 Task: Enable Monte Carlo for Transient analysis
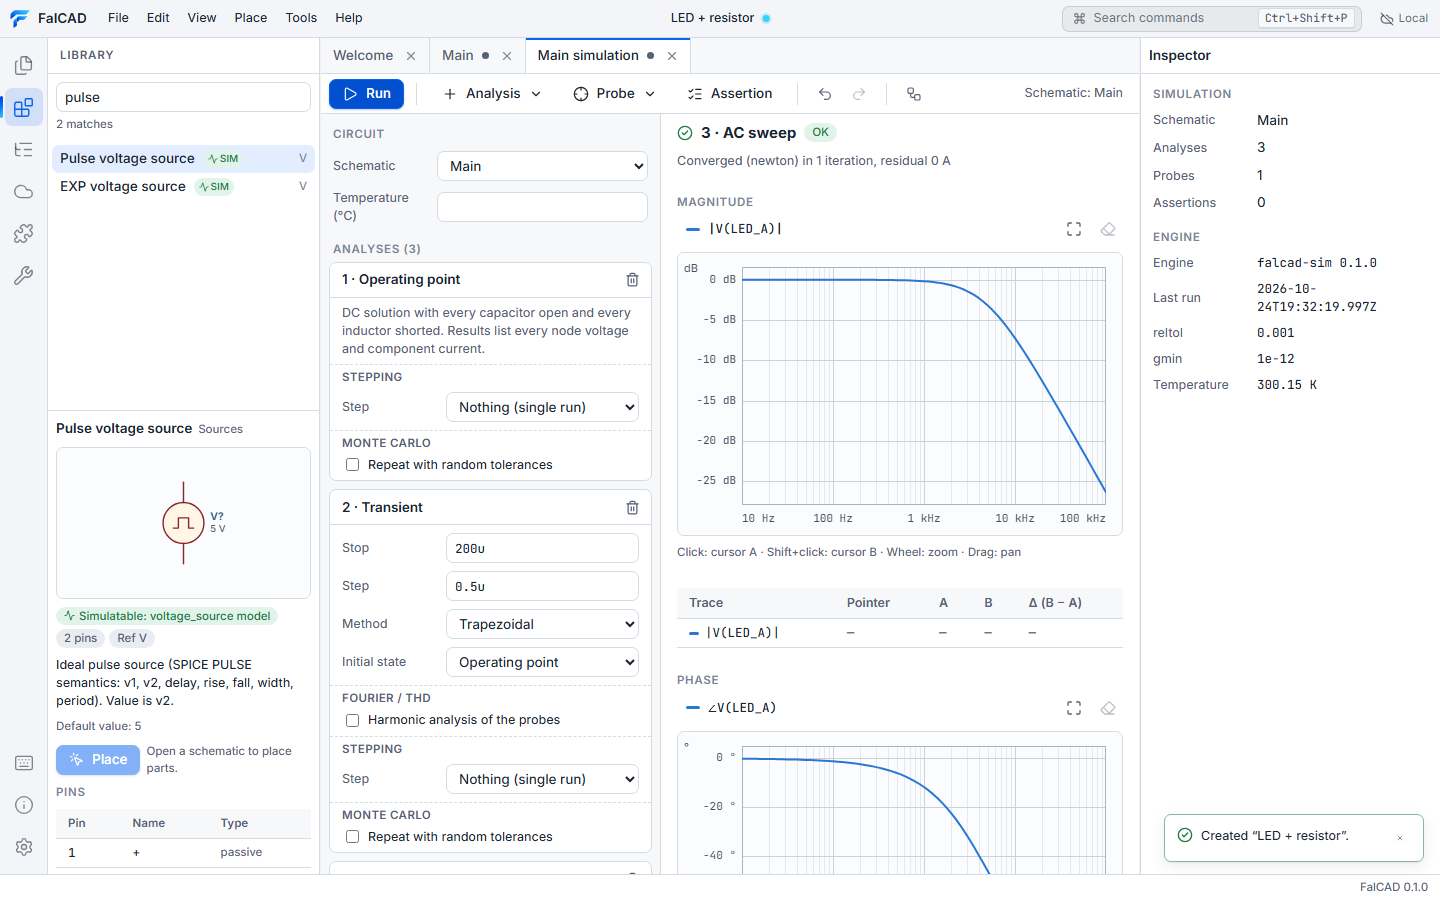pos(352,837)
